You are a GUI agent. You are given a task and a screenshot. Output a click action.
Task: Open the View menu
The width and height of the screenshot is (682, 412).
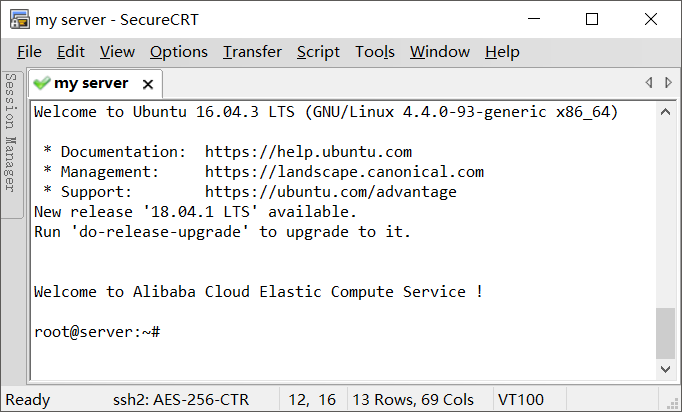click(x=117, y=52)
